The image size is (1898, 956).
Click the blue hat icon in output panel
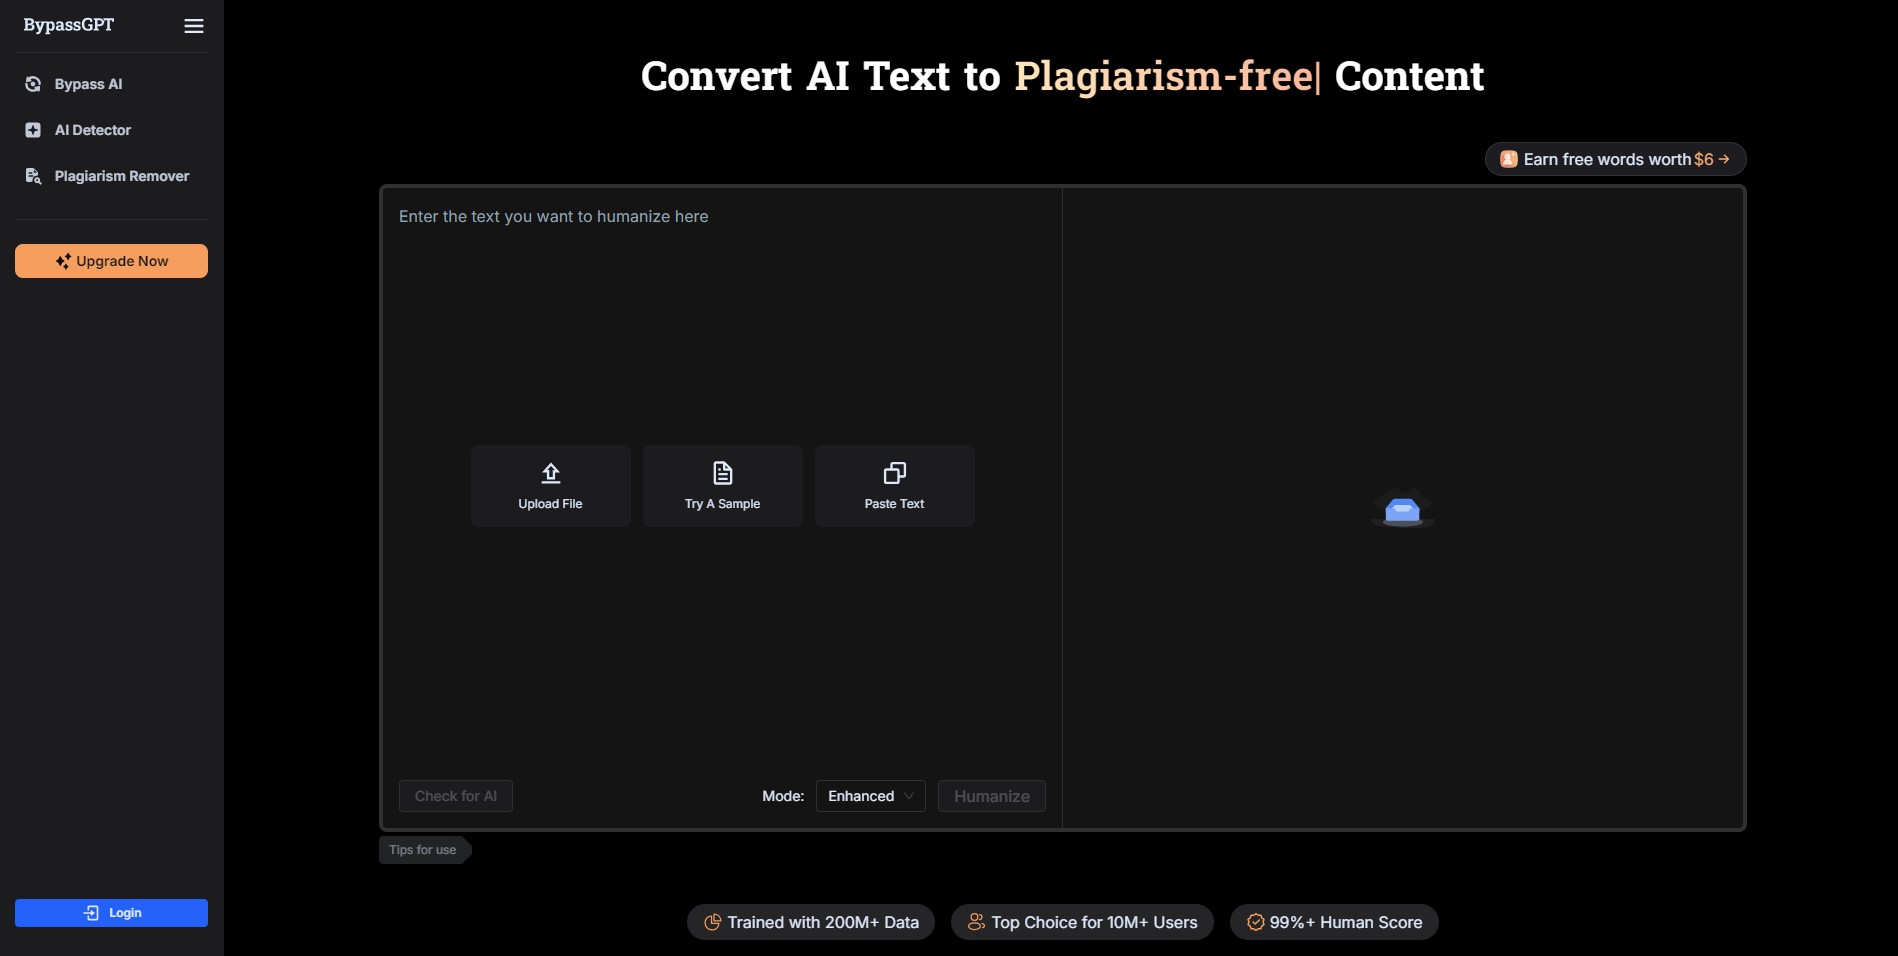(x=1403, y=509)
